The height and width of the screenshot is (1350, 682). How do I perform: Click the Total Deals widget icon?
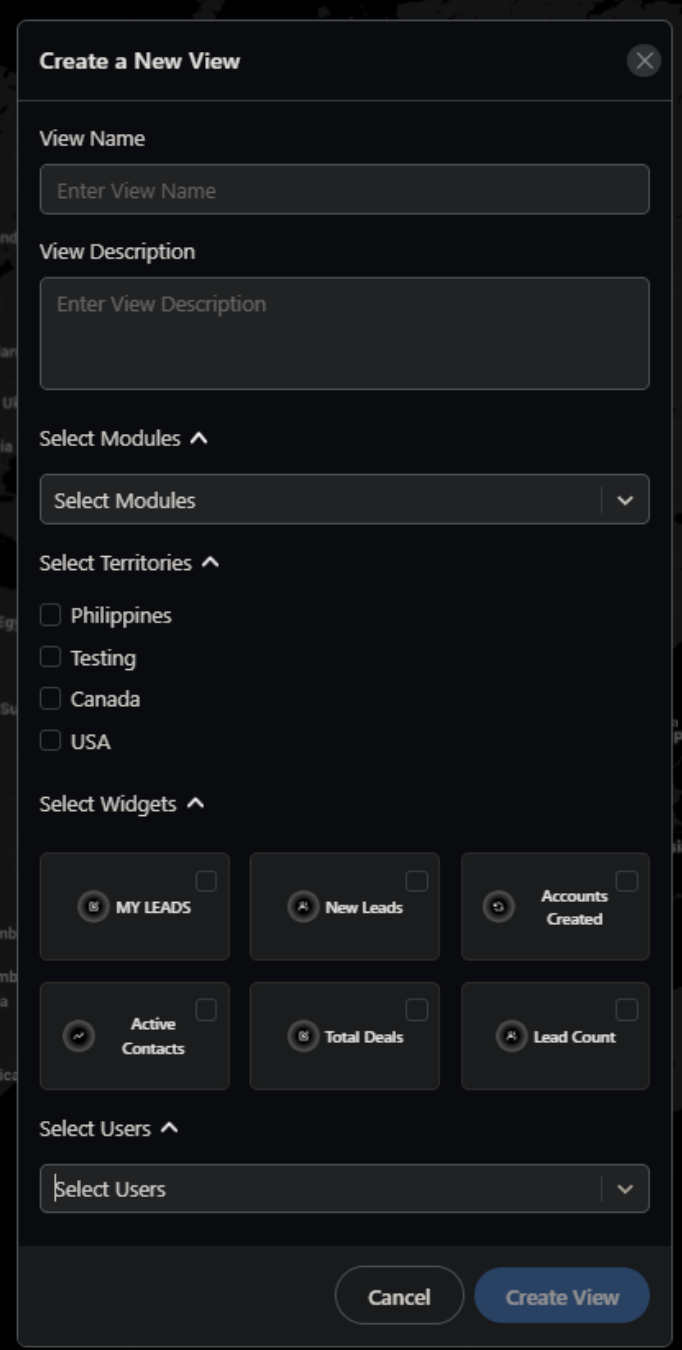click(x=303, y=1036)
